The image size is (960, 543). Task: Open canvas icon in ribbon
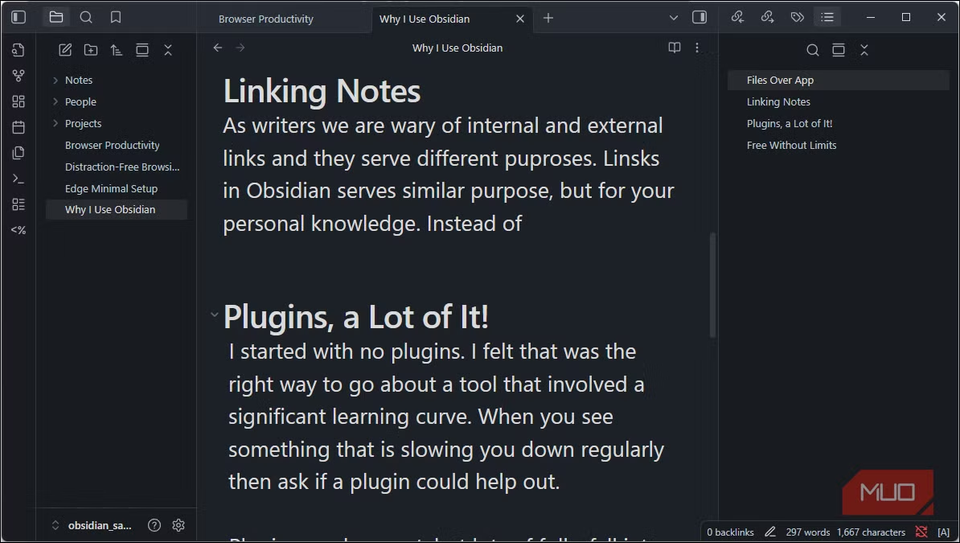point(18,101)
